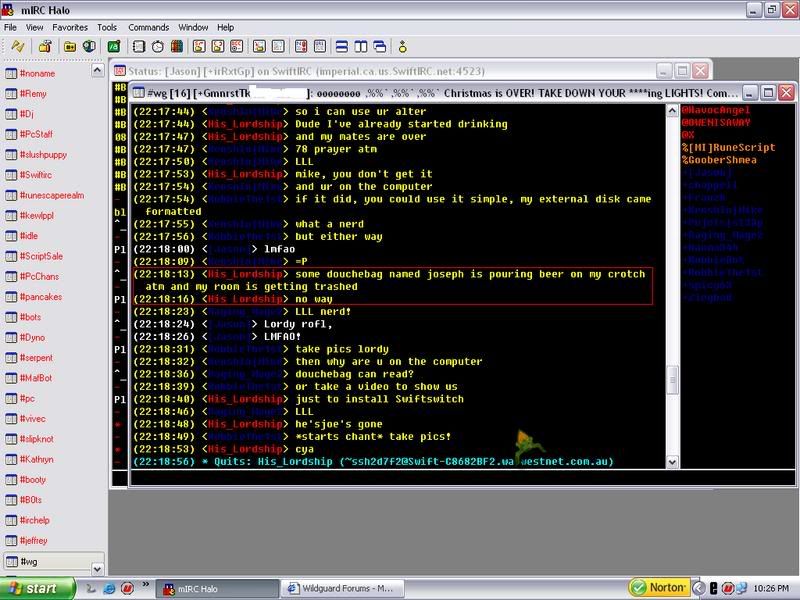The height and width of the screenshot is (600, 800).
Task: Click the About mIRC yellow figure icon
Action: [x=403, y=46]
